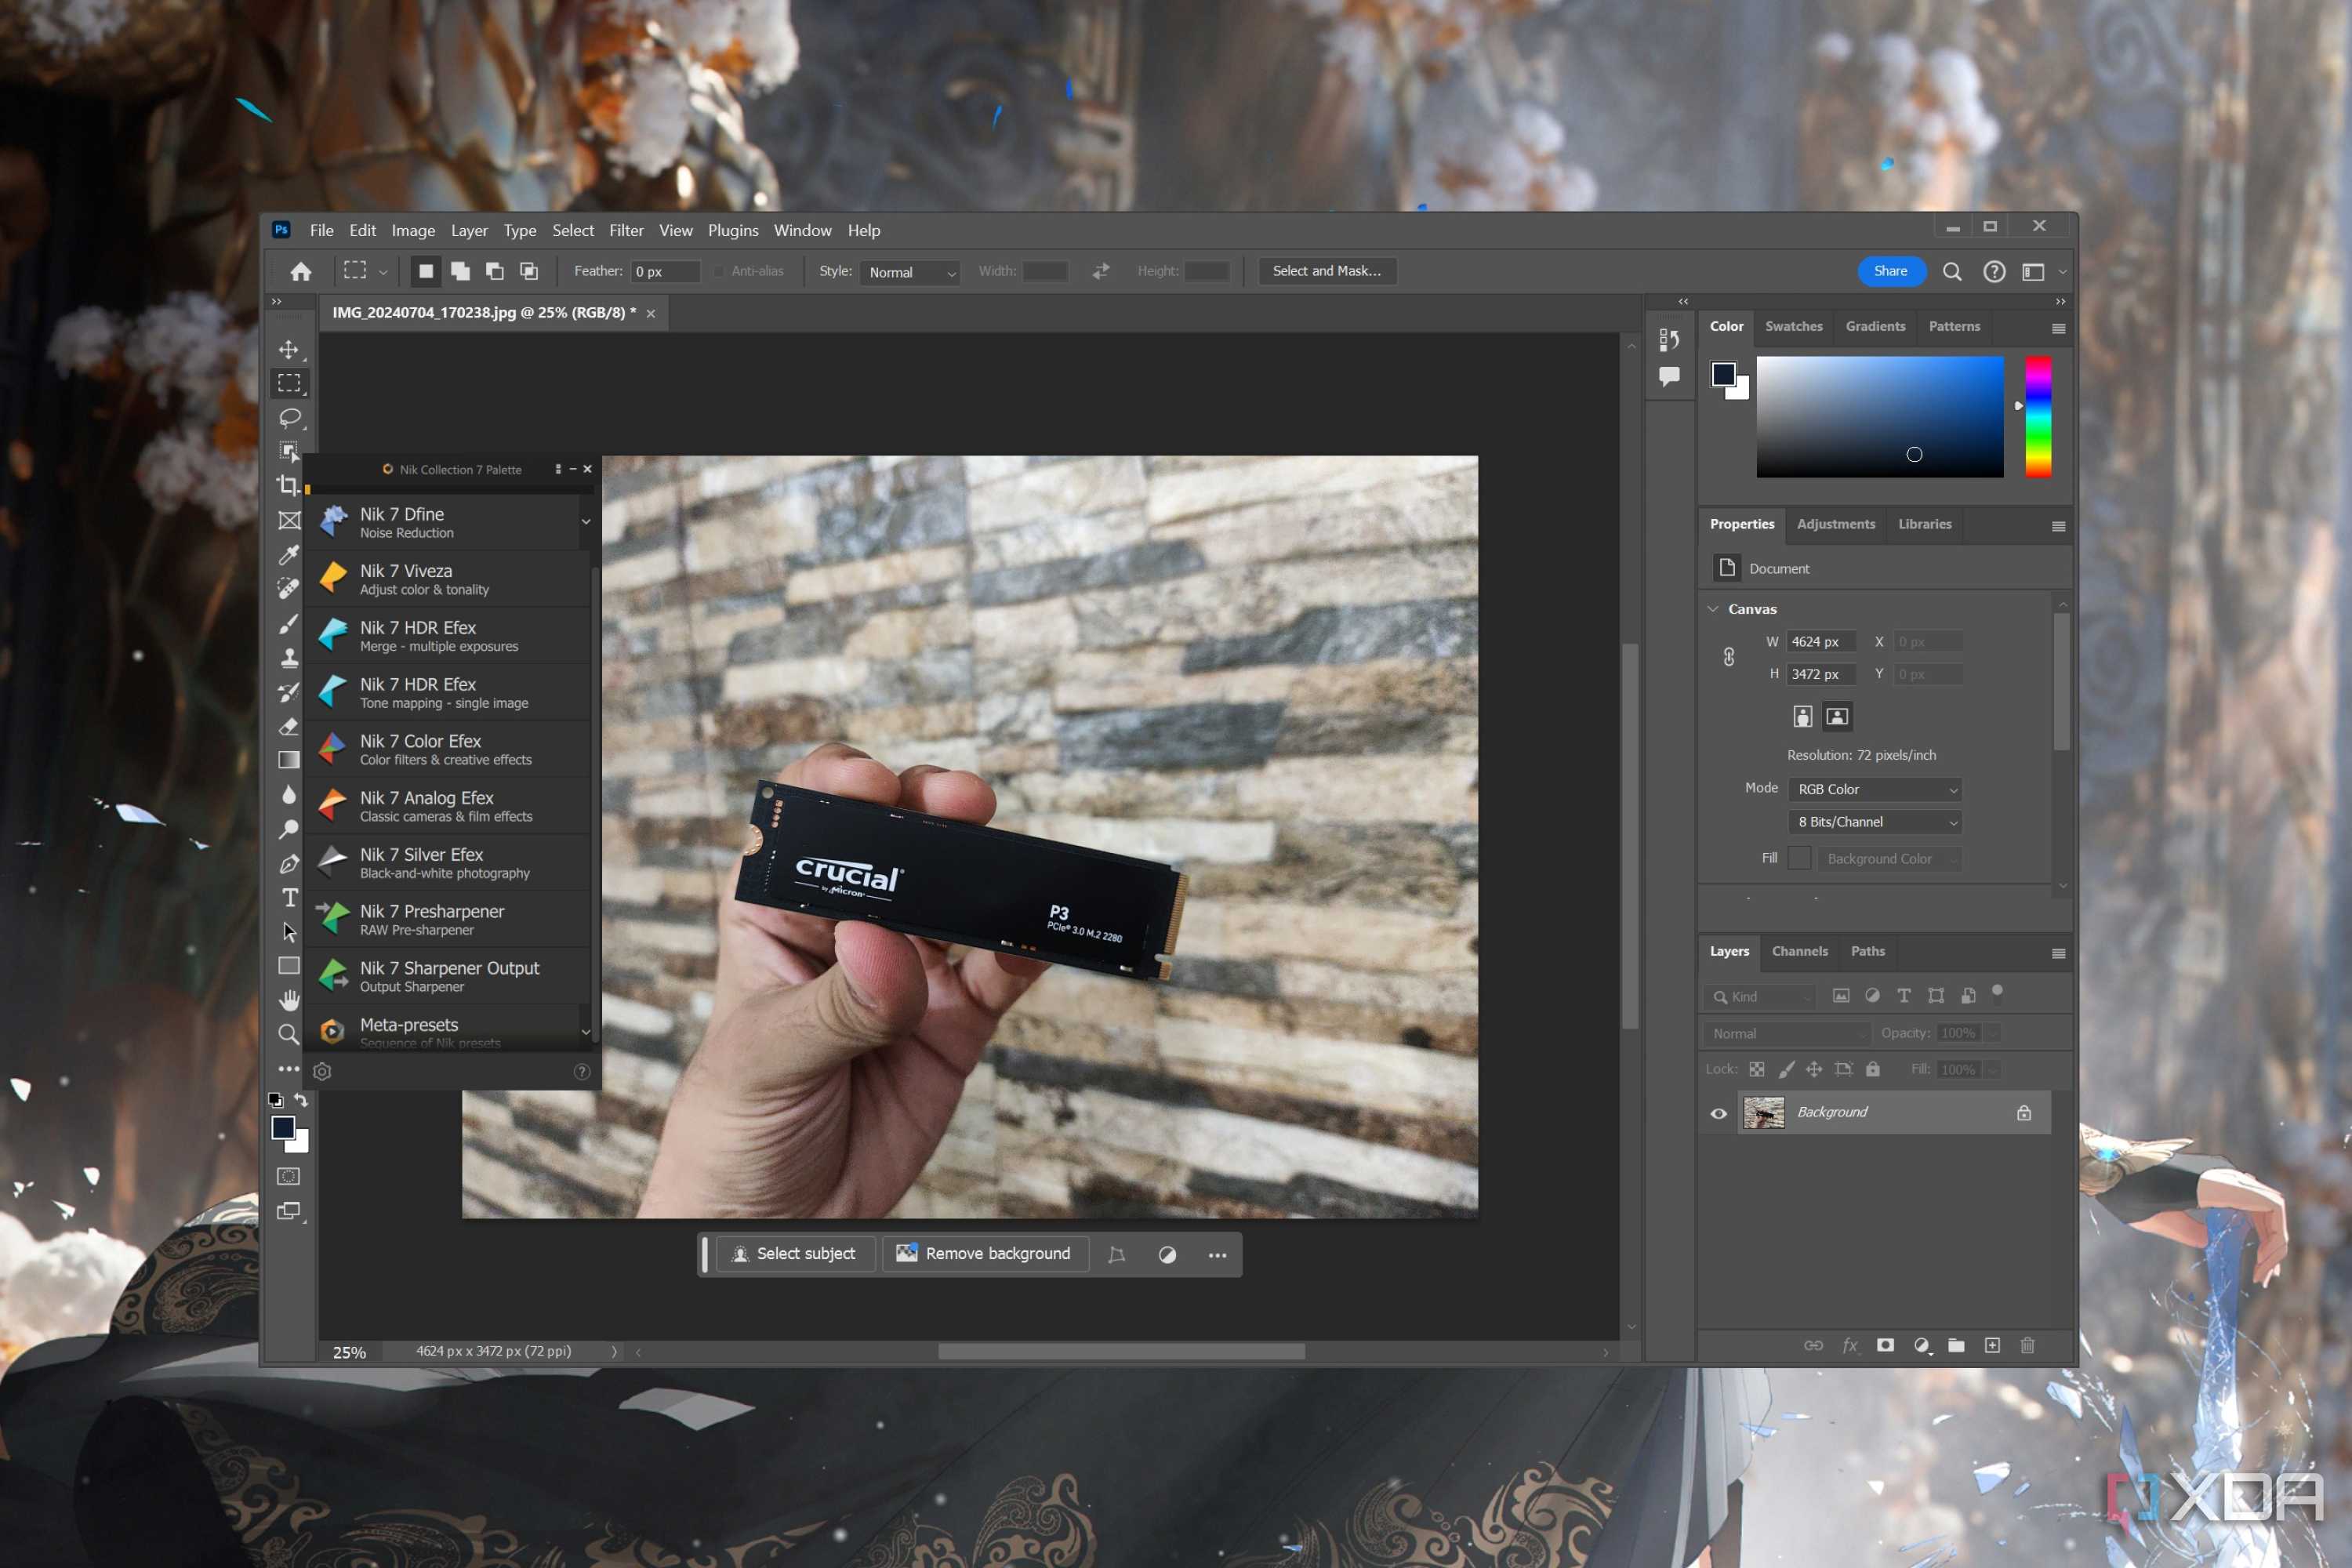Open the 8 Bits/Channel dropdown
The height and width of the screenshot is (1568, 2352).
(1875, 822)
